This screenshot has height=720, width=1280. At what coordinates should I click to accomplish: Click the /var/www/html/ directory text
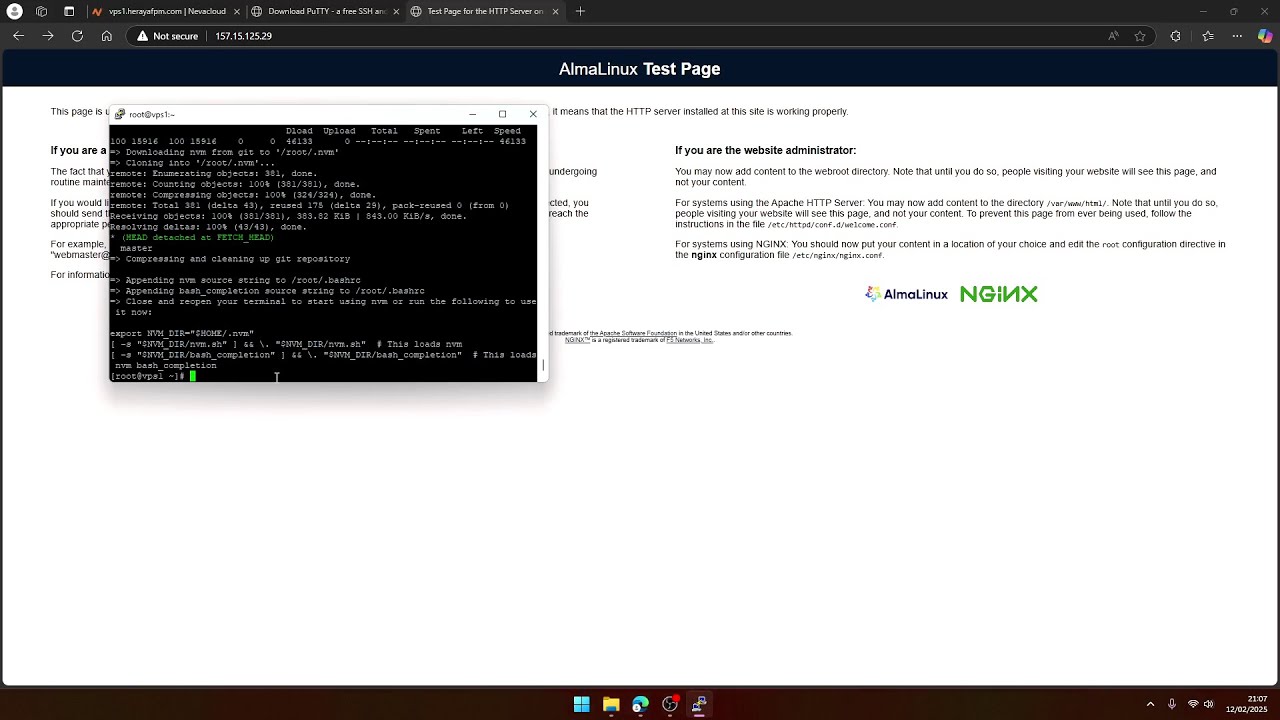pos(1076,203)
